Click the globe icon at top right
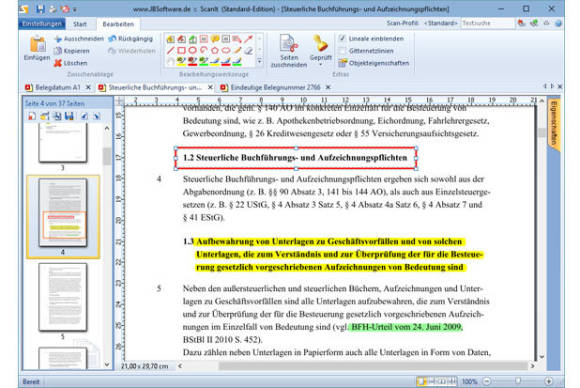 (558, 23)
